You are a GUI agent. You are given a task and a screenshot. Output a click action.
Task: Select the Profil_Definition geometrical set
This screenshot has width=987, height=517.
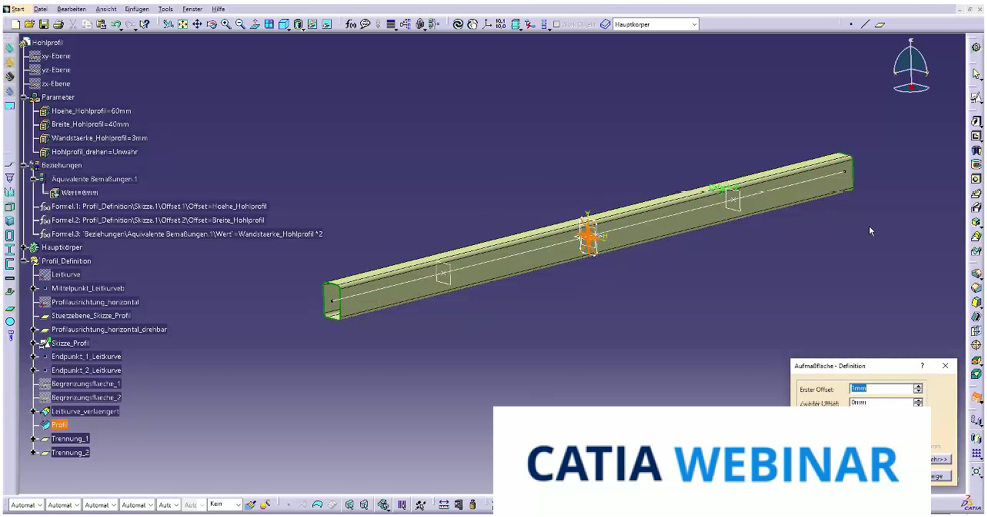(66, 261)
